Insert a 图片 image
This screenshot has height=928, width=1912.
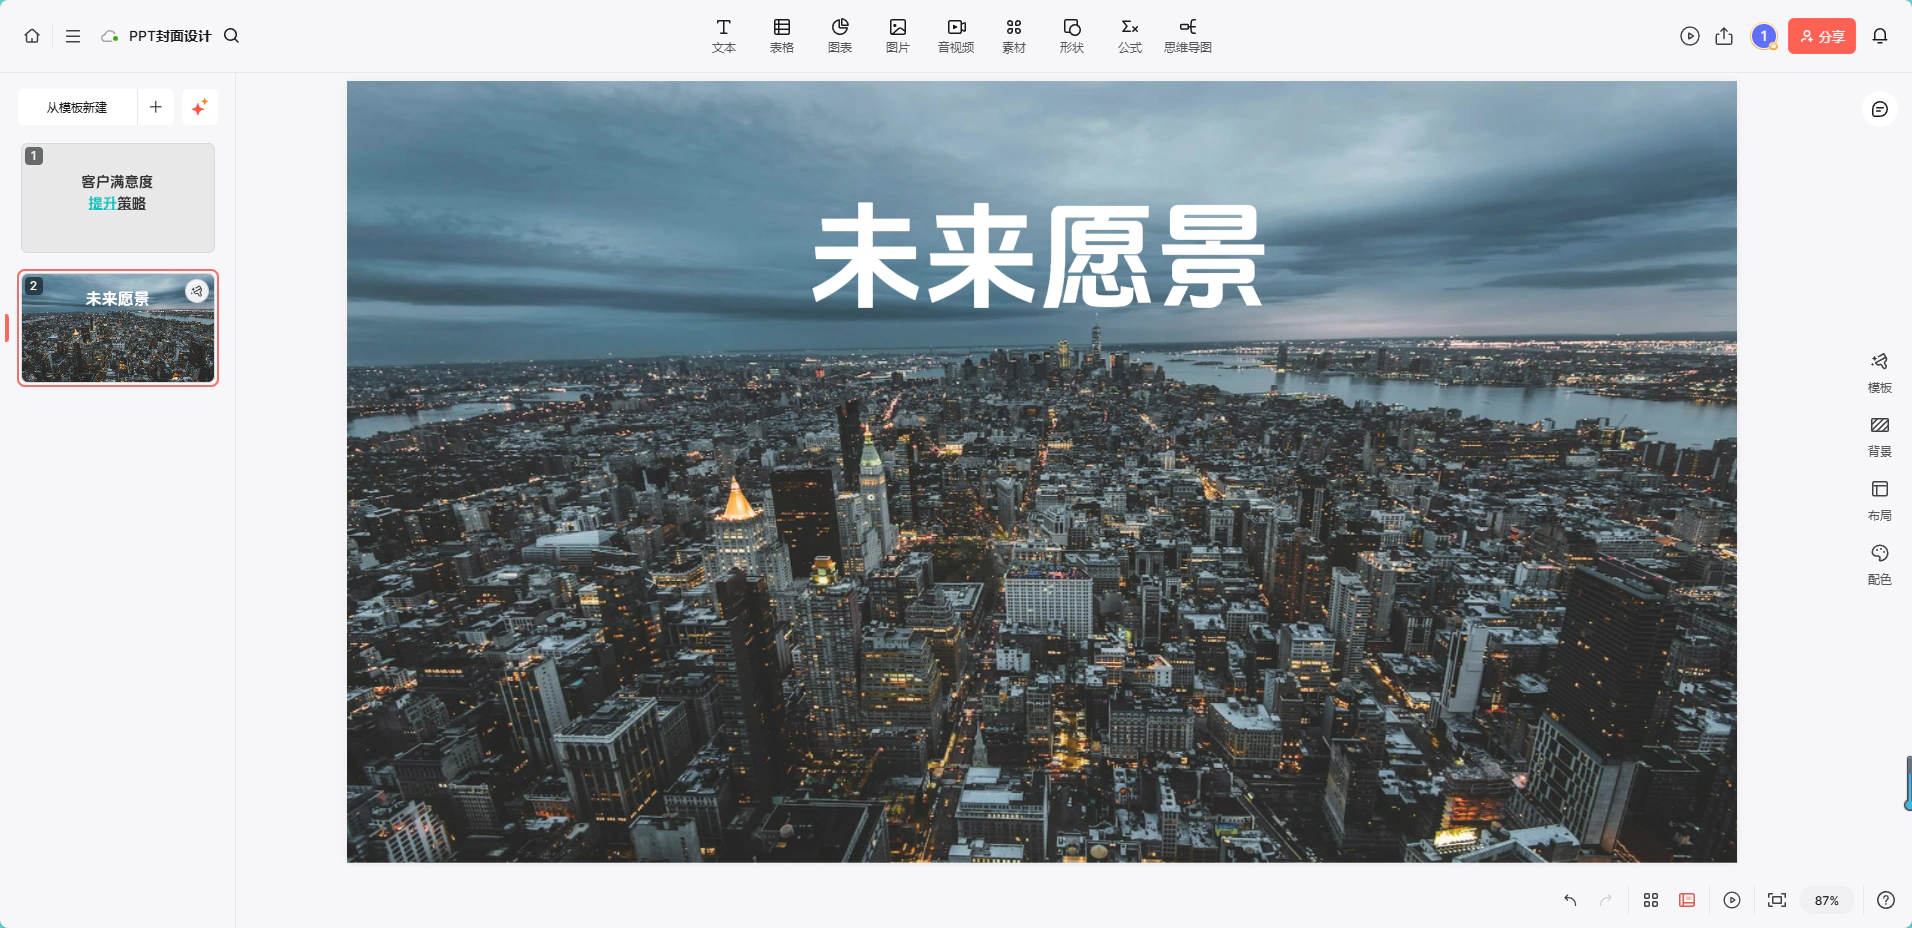coord(898,36)
